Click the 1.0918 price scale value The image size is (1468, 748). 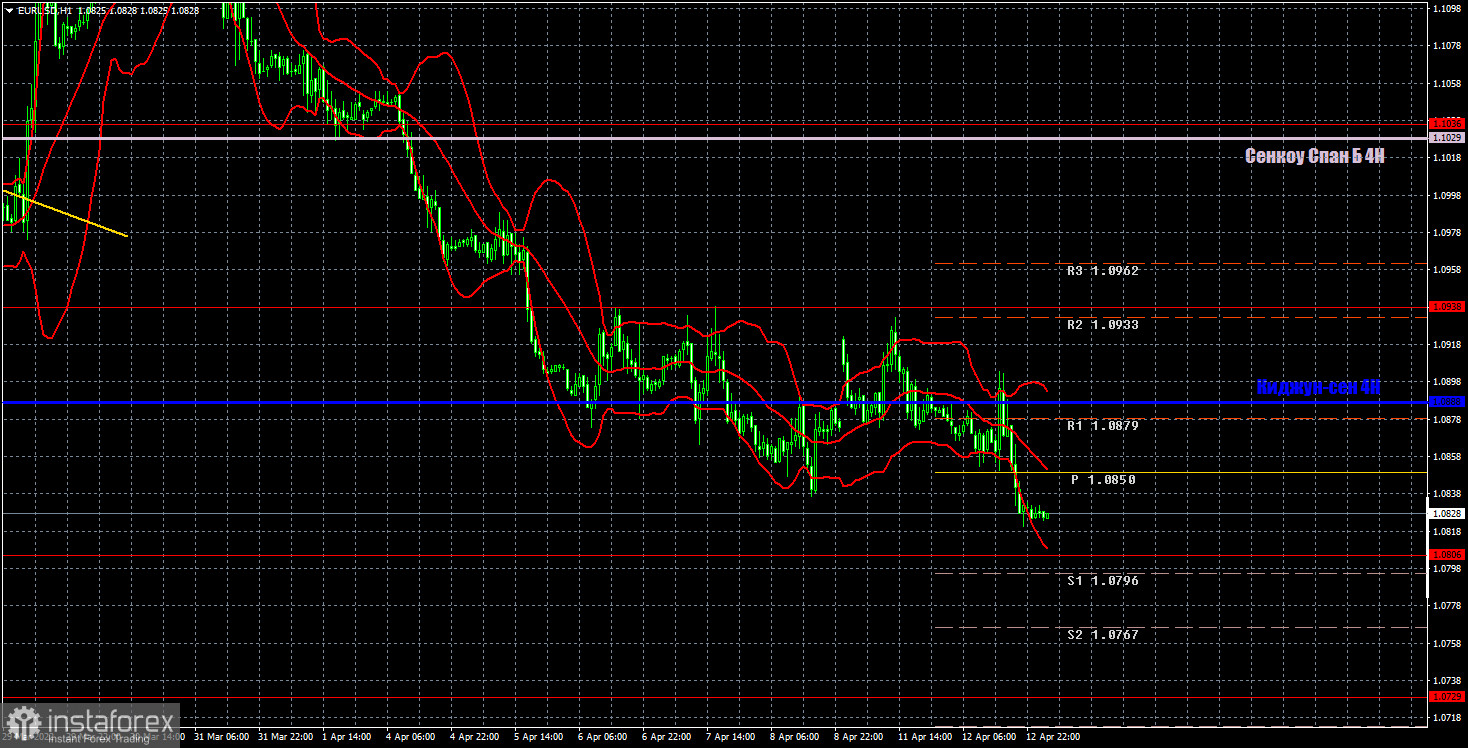pos(1447,345)
